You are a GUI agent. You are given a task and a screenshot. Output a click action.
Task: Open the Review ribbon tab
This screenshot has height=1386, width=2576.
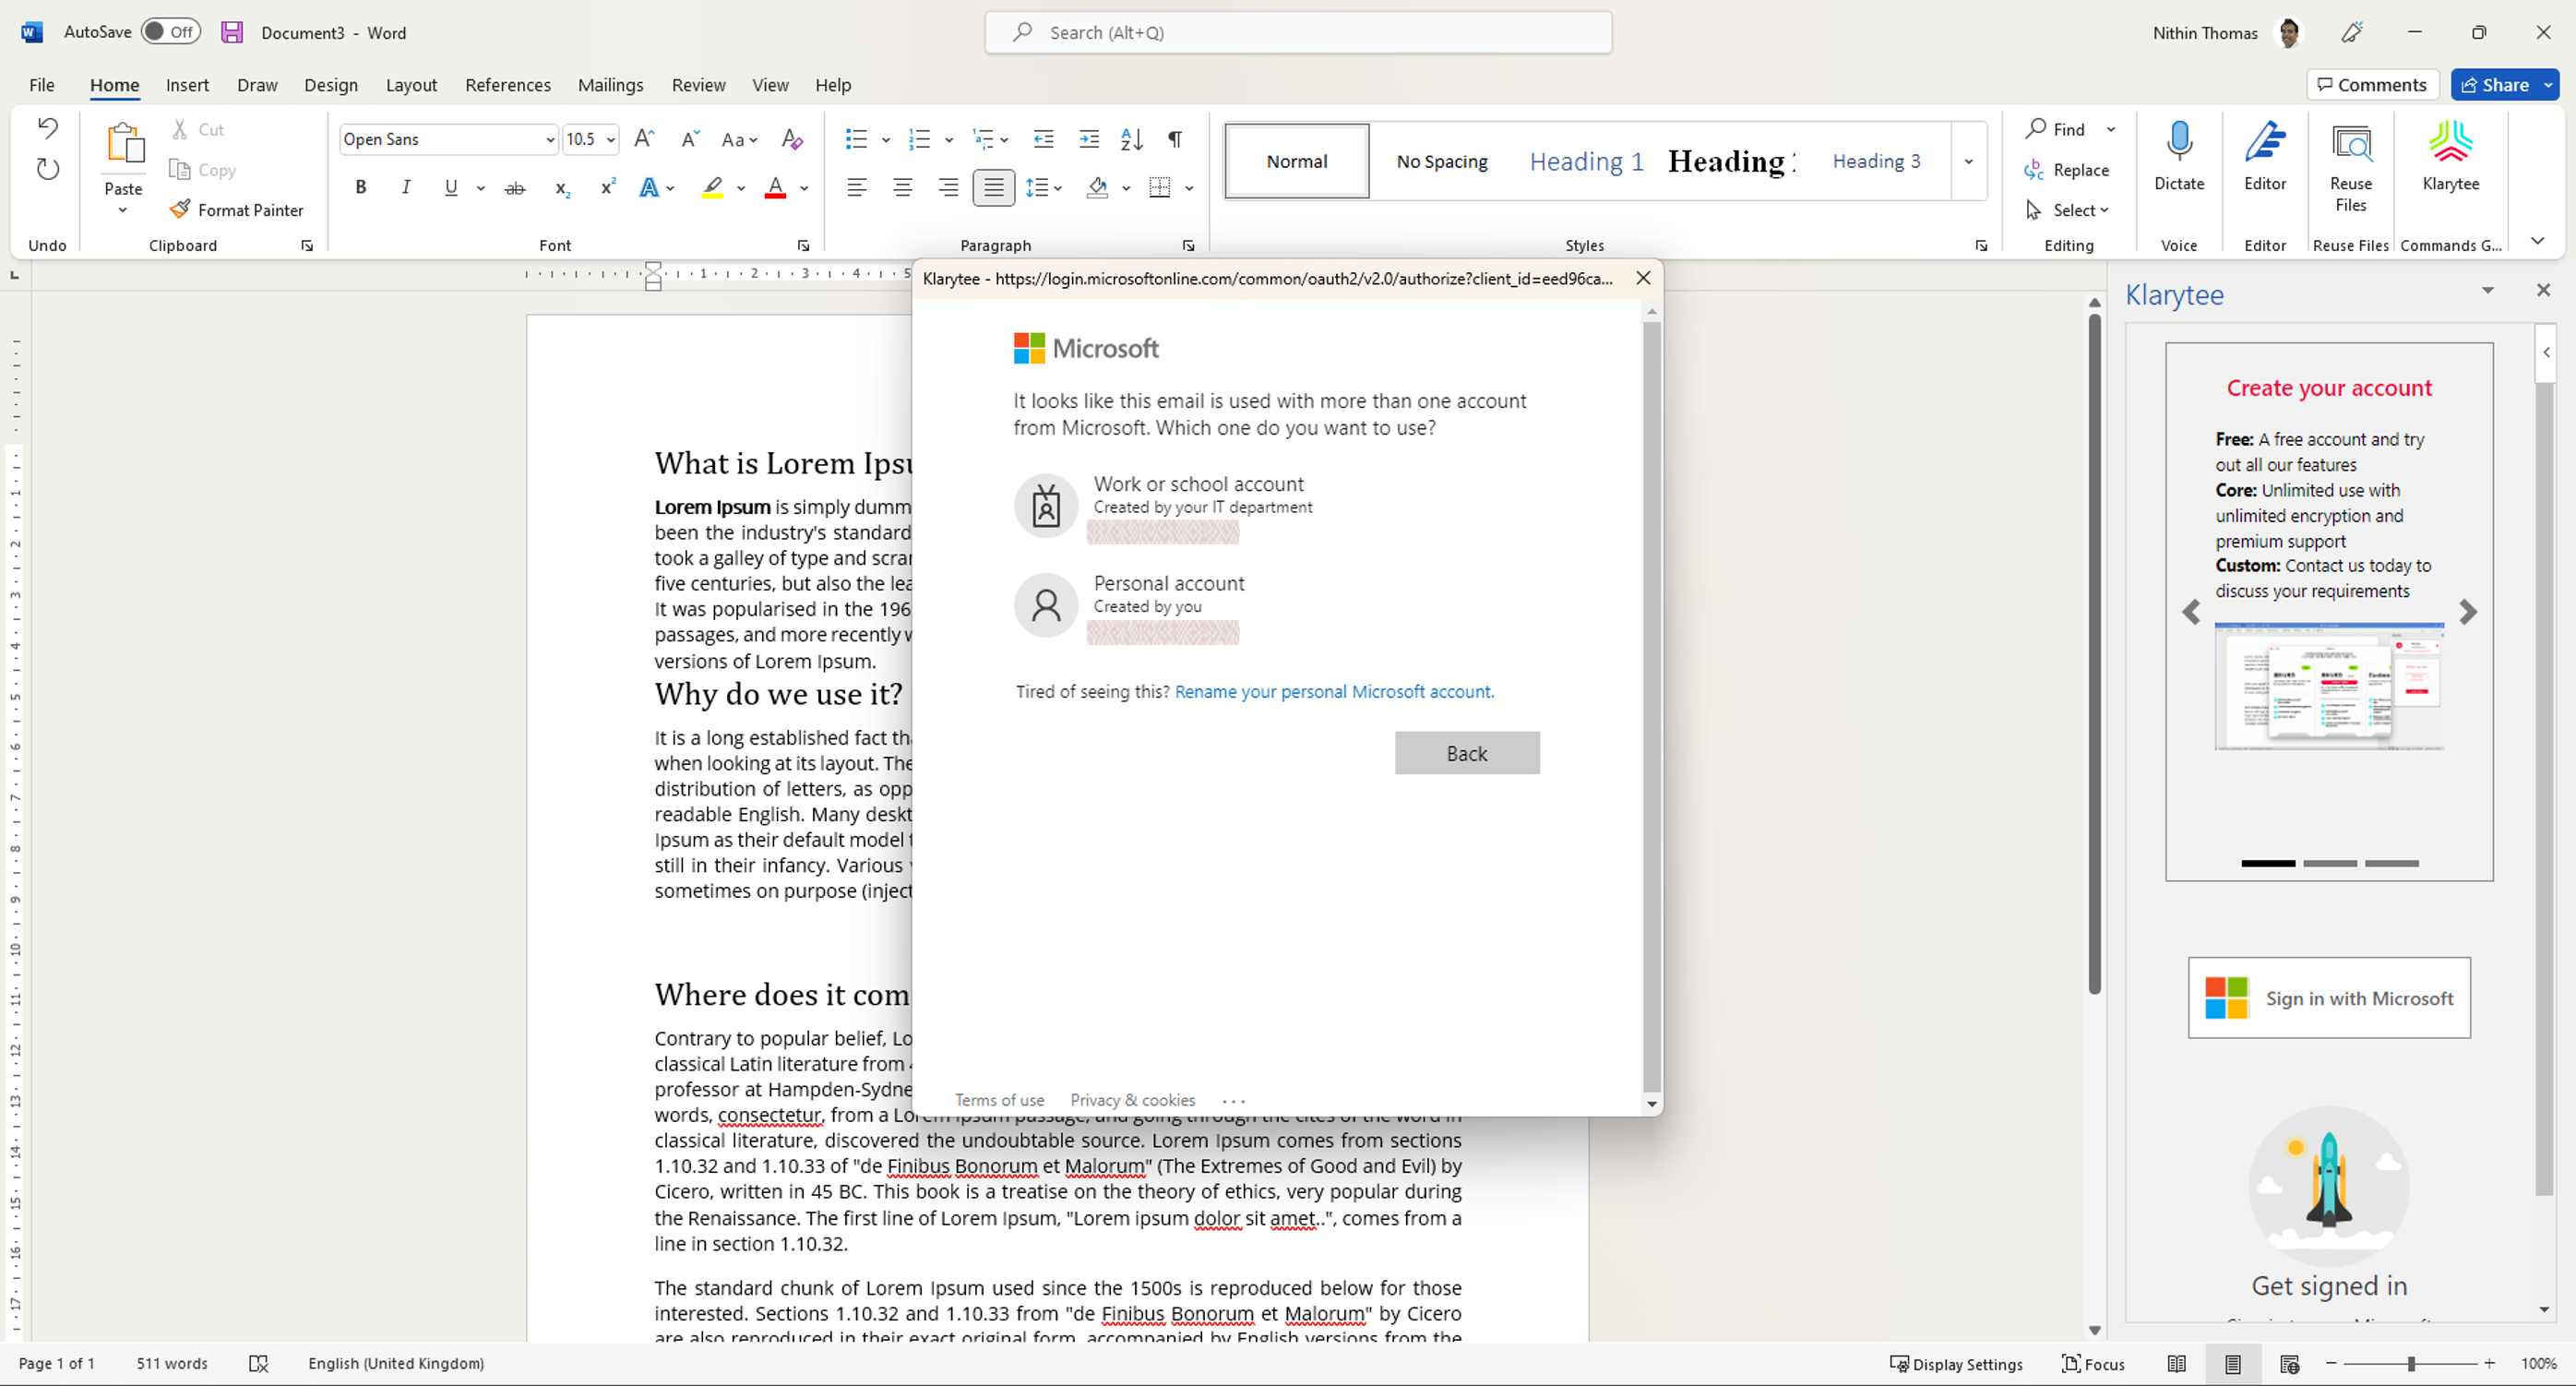click(698, 85)
